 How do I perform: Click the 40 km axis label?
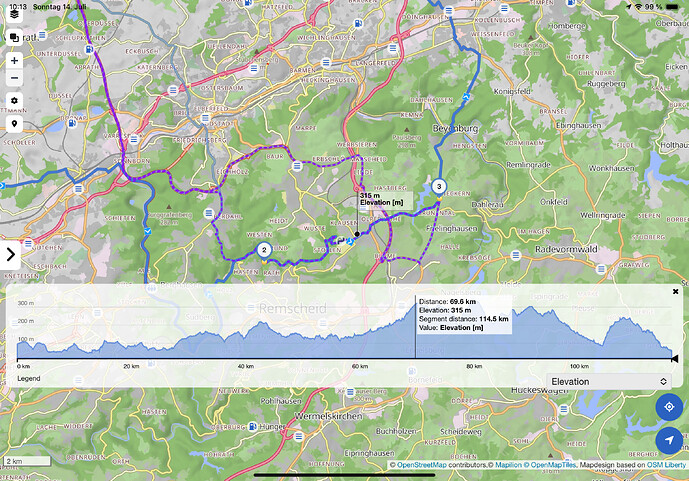click(246, 366)
